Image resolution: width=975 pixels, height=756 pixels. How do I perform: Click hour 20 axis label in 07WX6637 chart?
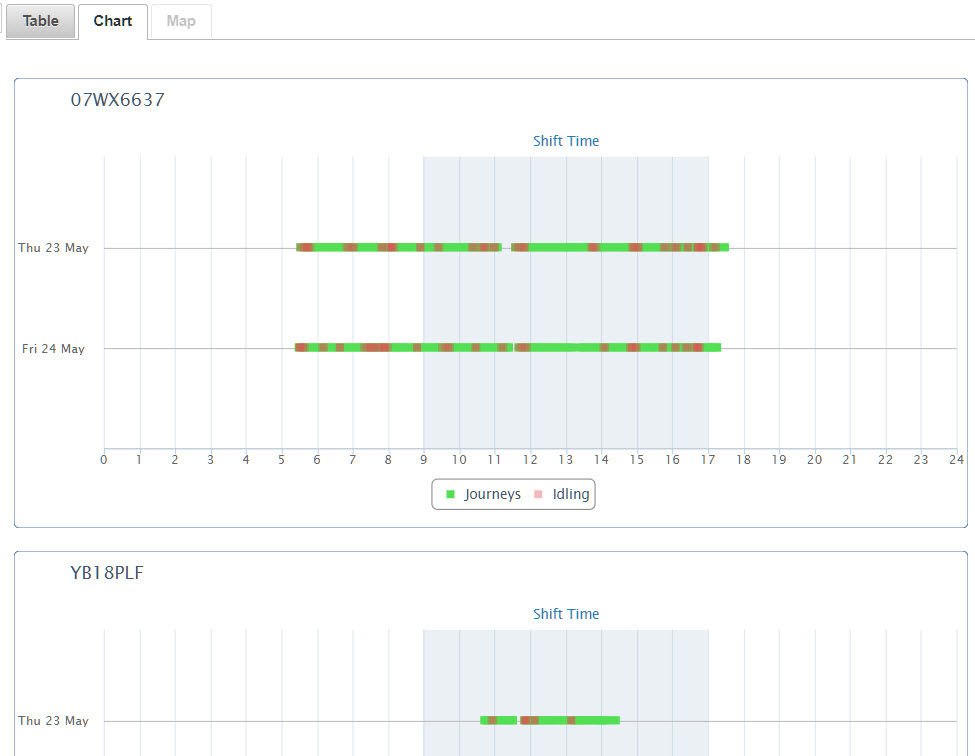(815, 460)
